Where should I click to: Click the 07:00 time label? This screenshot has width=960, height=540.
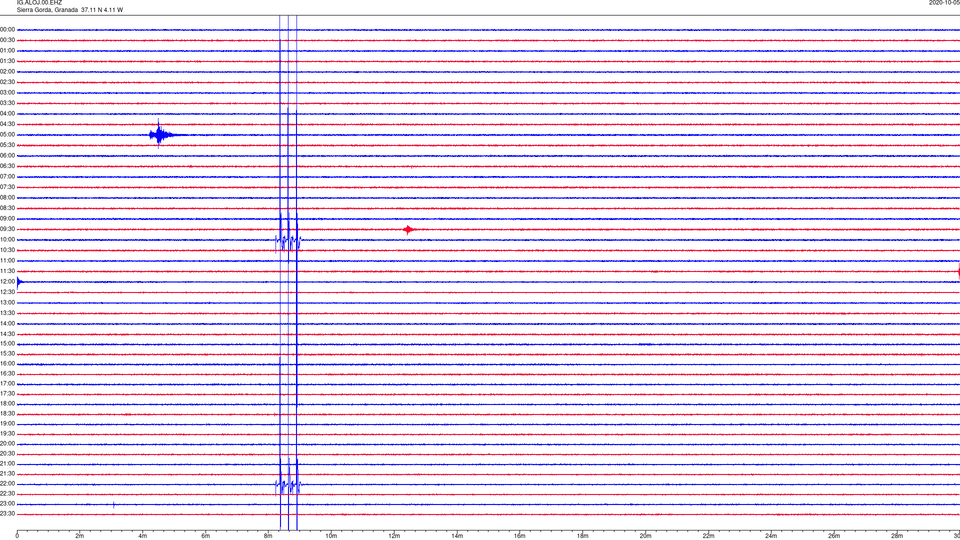click(x=7, y=177)
